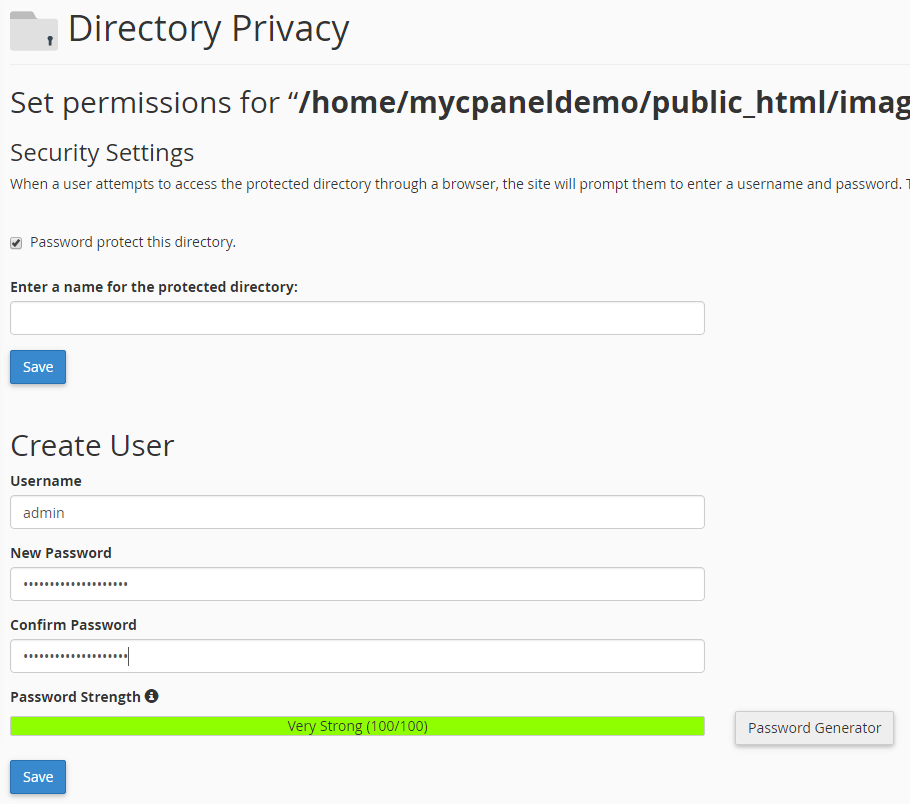Click the "Enter a name for the protected directory" label
The image size is (910, 804).
tap(154, 287)
